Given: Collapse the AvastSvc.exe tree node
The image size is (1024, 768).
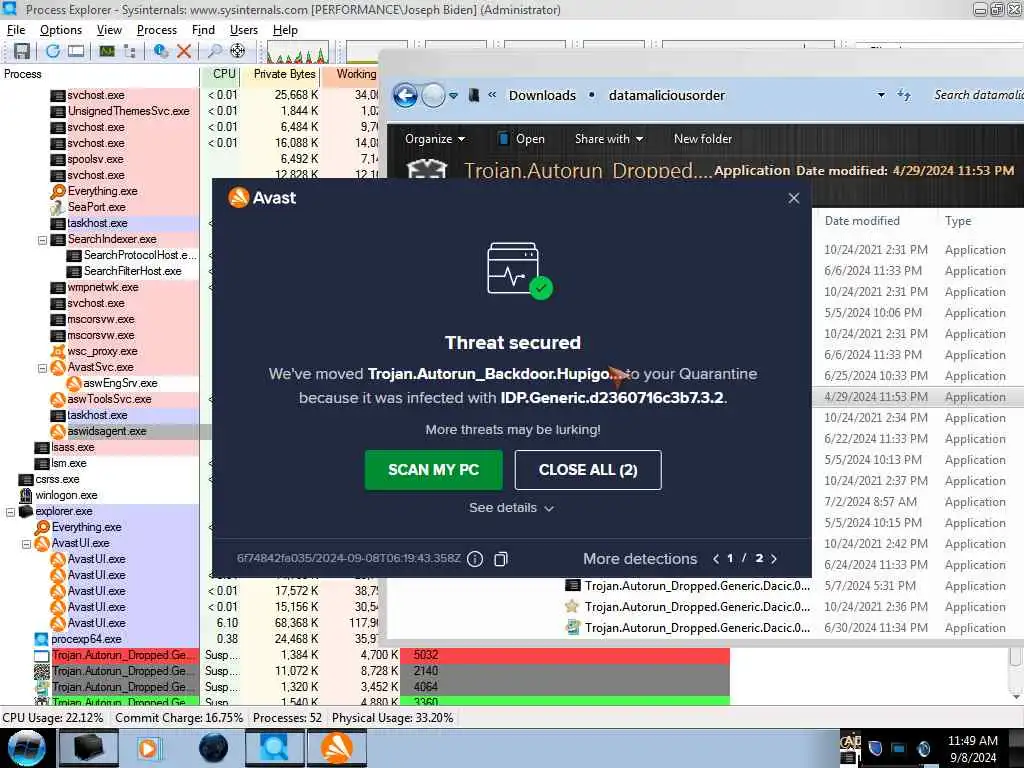Looking at the screenshot, I should [42, 368].
